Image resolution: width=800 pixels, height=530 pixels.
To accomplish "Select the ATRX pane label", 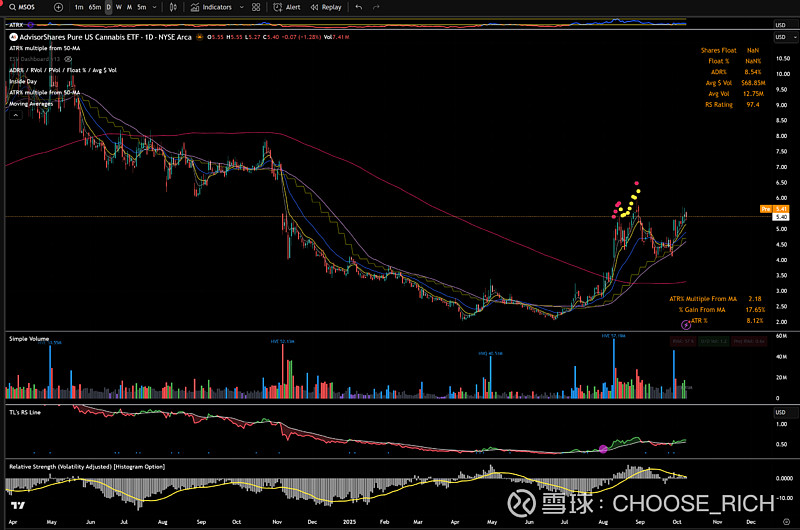I will pyautogui.click(x=16, y=24).
